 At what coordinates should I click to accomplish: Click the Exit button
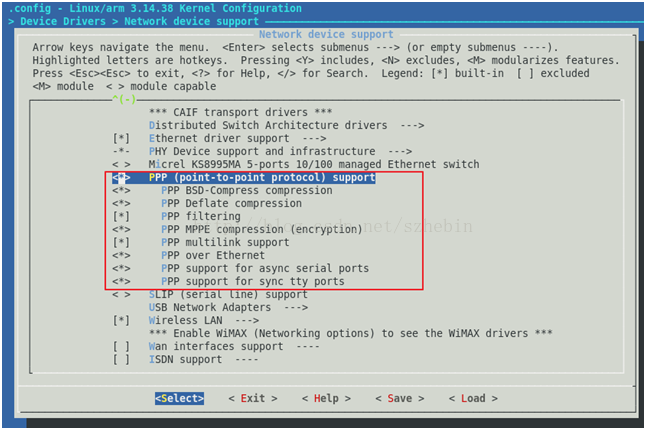[x=253, y=398]
